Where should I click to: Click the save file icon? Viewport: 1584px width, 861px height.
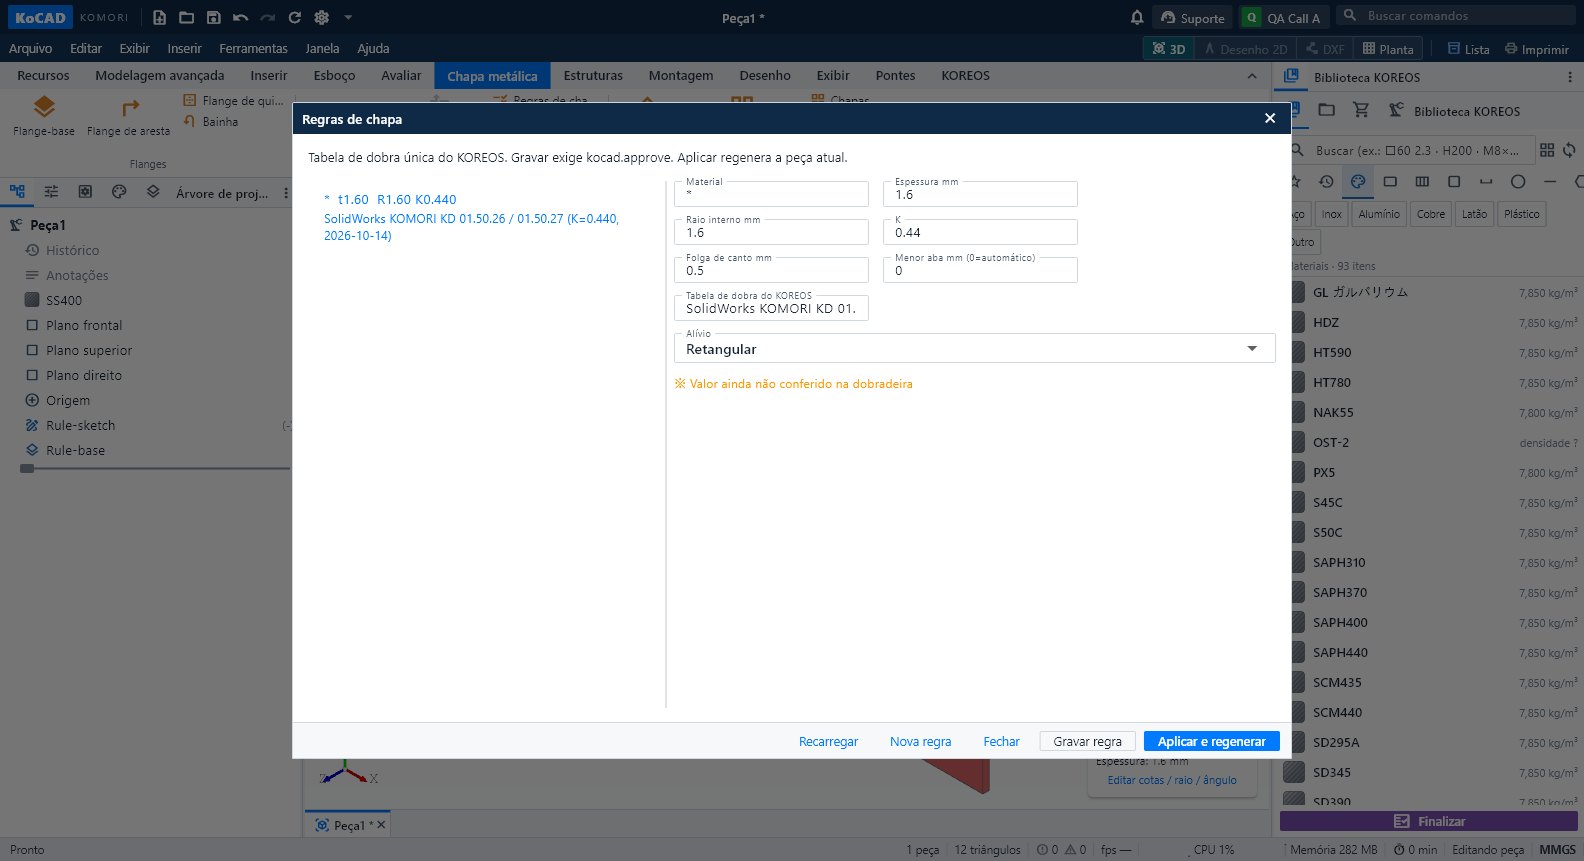click(213, 17)
